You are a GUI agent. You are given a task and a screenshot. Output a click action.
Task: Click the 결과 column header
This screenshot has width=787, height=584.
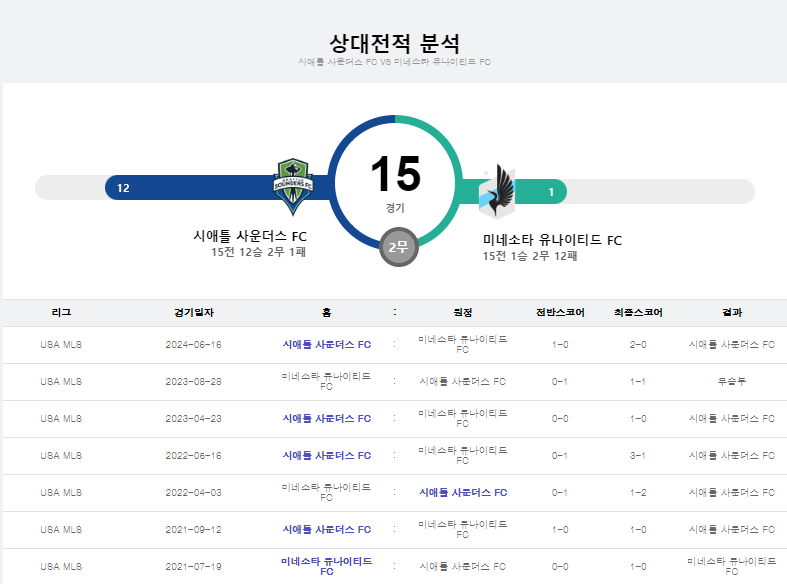(x=732, y=312)
